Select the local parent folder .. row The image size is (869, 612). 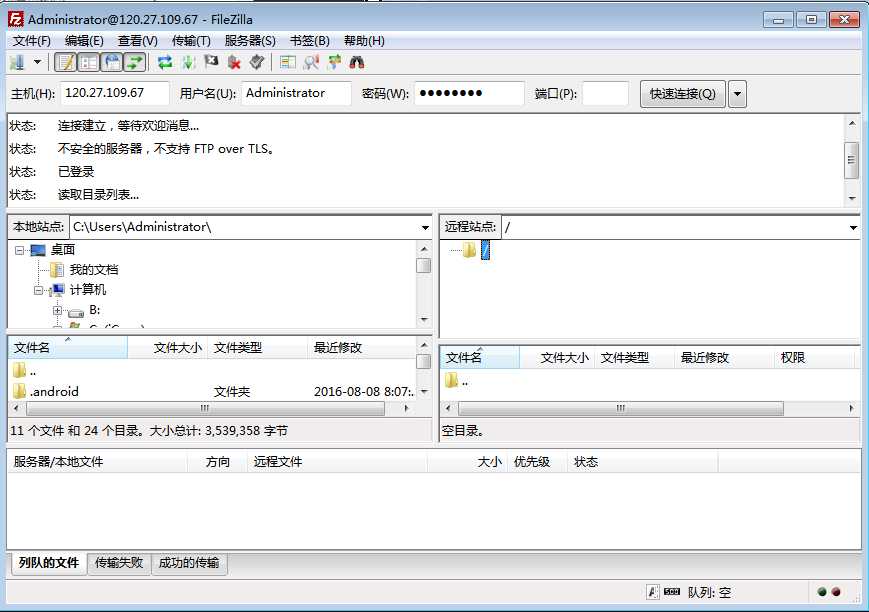point(212,371)
